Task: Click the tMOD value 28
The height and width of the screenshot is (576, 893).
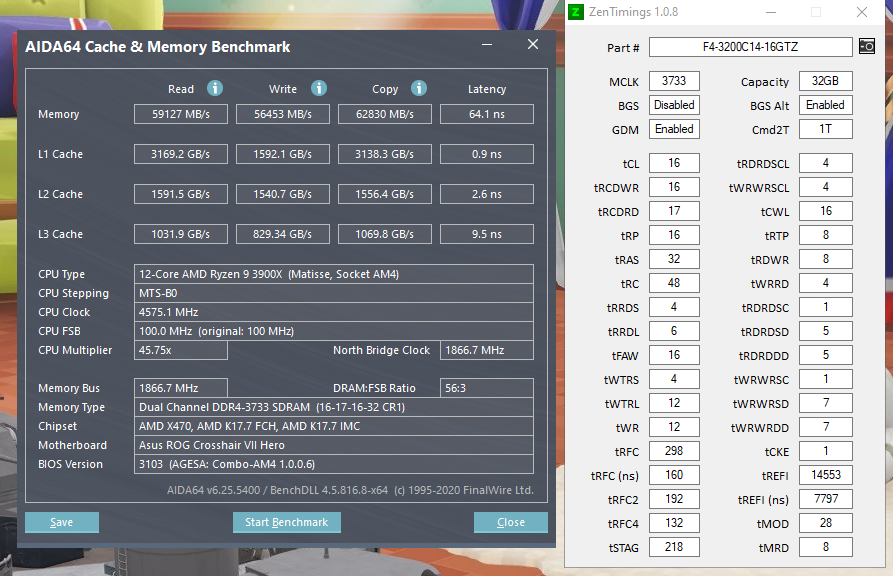Action: click(x=825, y=522)
